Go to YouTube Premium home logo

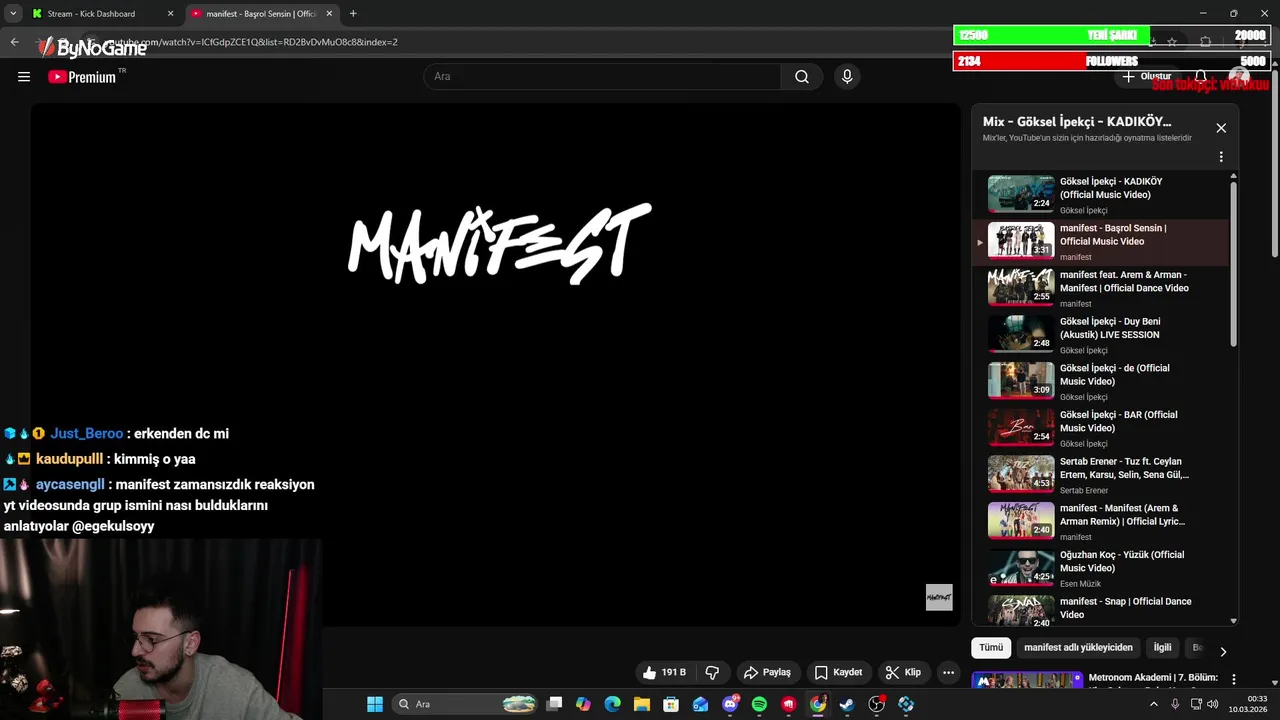click(x=83, y=77)
